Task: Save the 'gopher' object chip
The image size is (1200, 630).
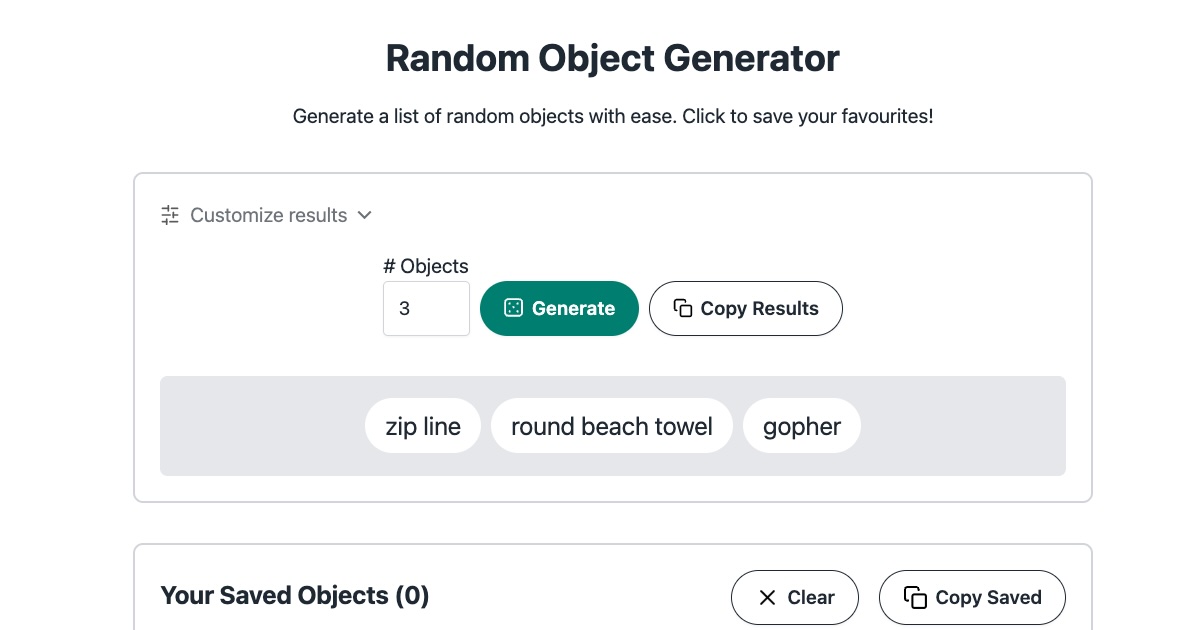Action: [802, 427]
